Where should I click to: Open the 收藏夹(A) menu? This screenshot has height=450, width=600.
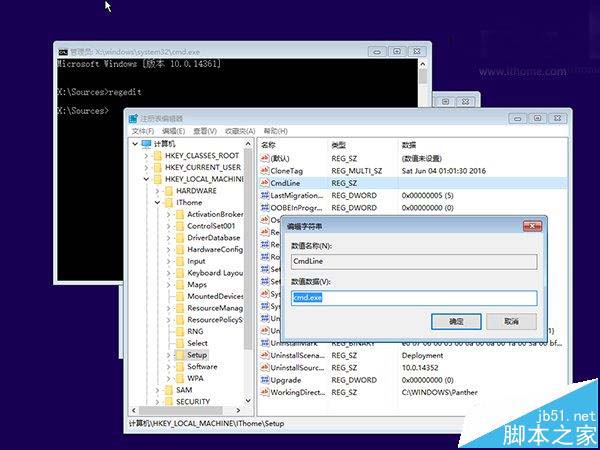240,131
